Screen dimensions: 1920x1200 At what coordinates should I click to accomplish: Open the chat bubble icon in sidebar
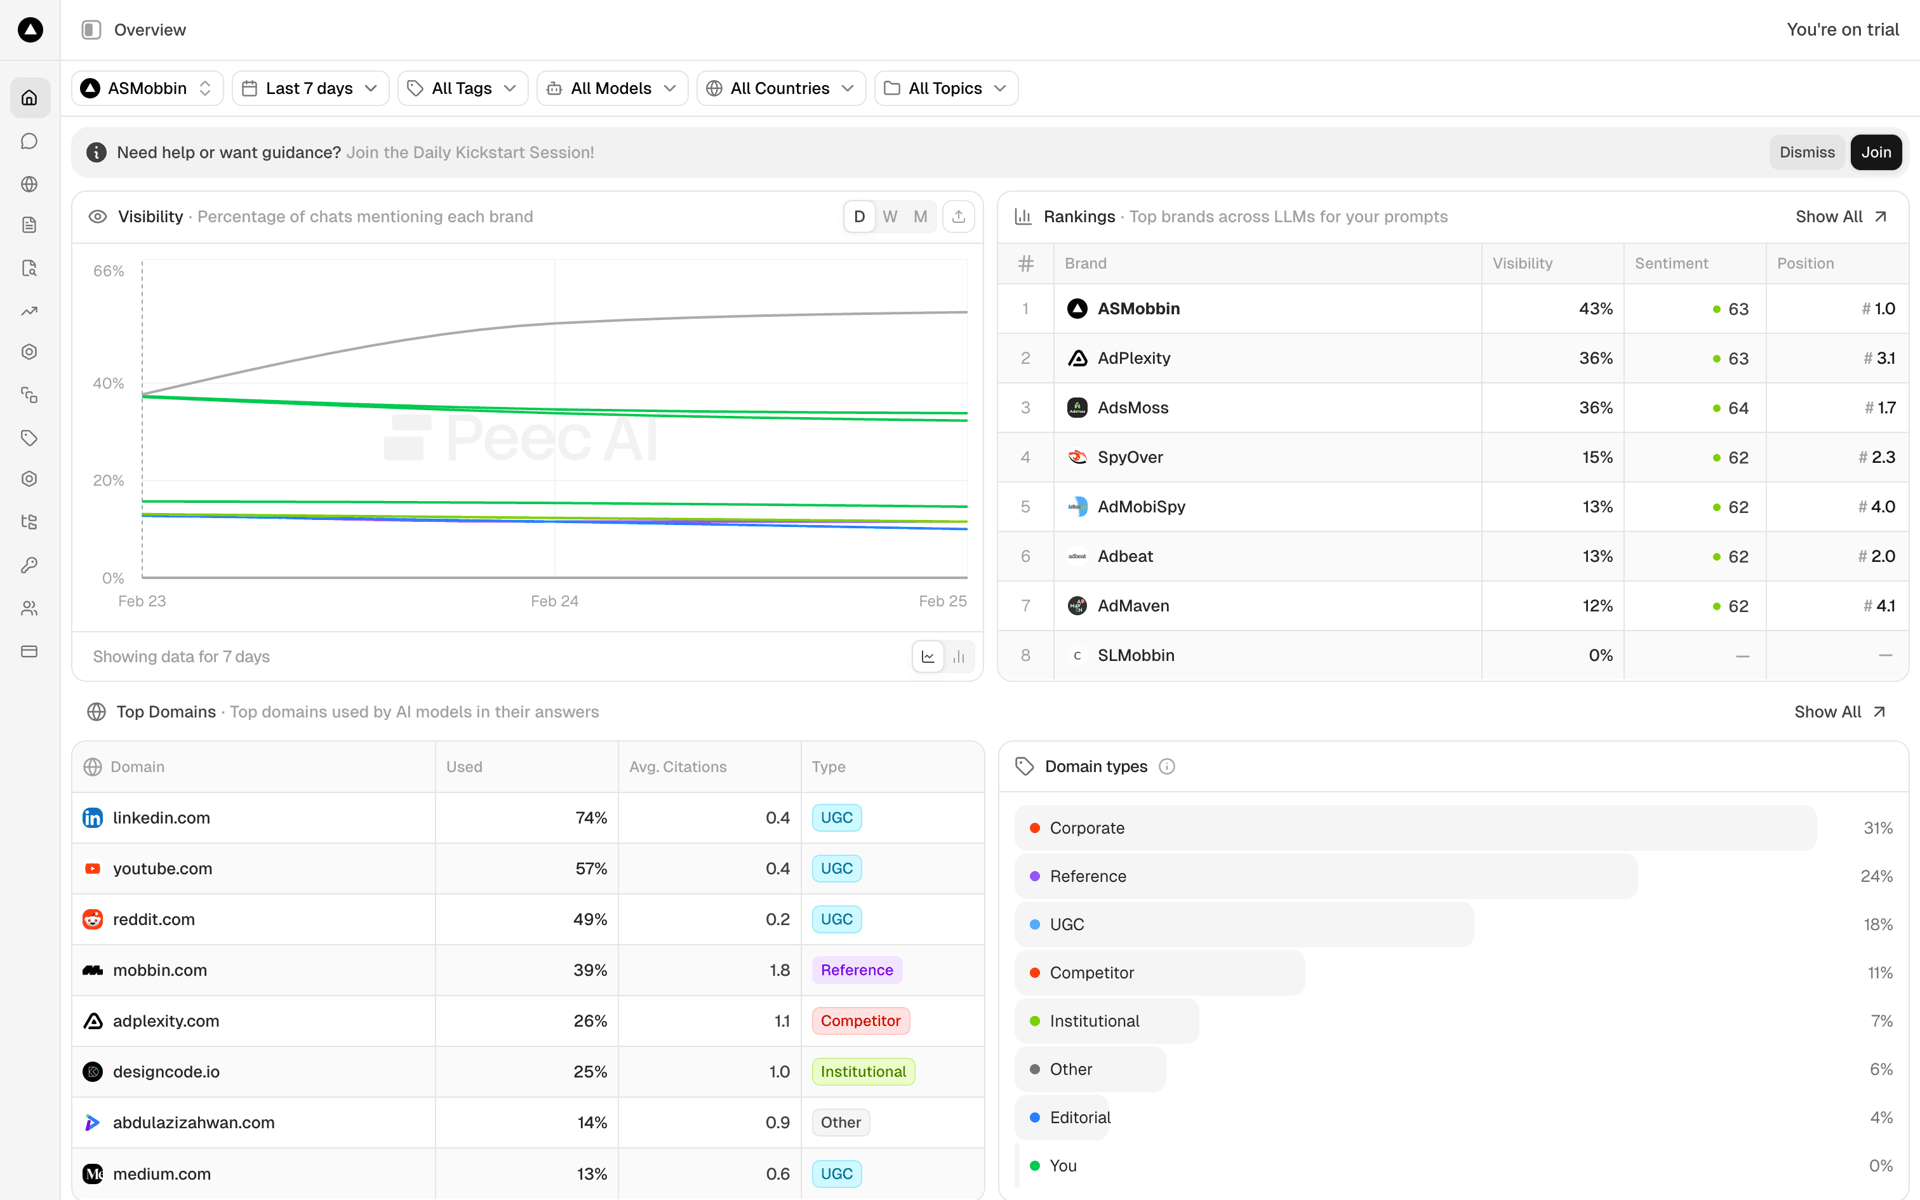(29, 141)
